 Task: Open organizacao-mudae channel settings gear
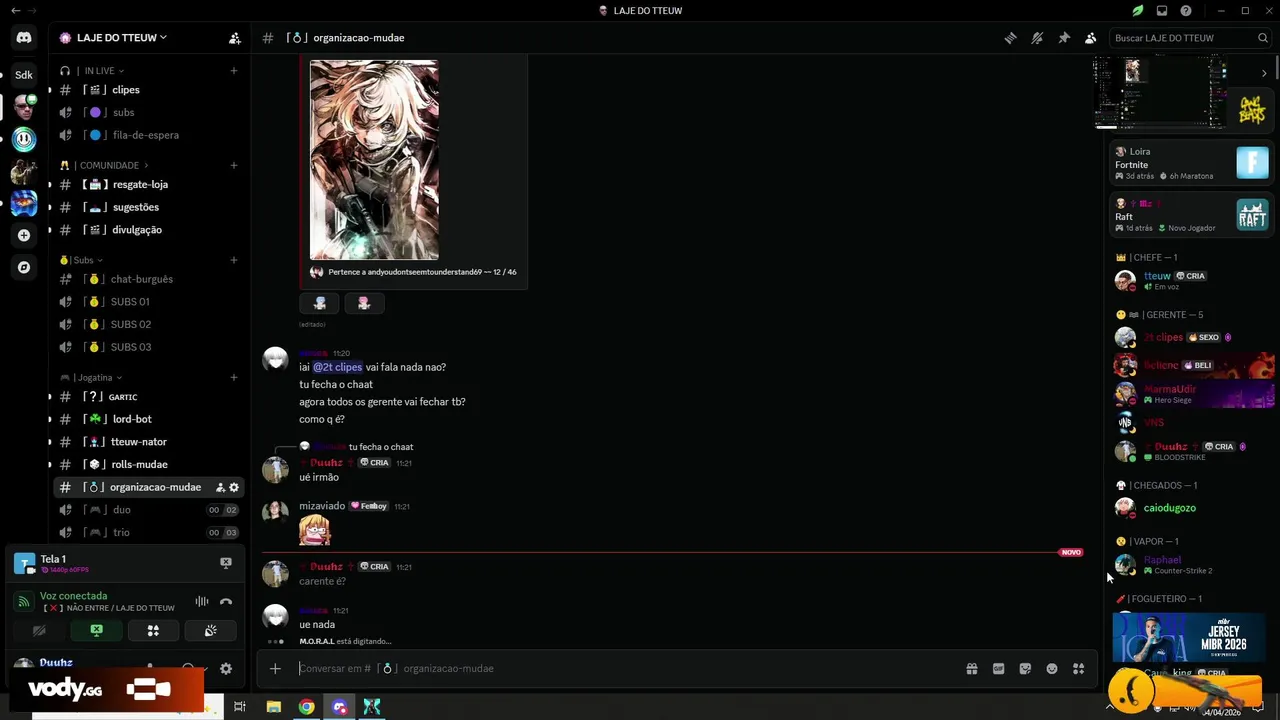pos(234,487)
